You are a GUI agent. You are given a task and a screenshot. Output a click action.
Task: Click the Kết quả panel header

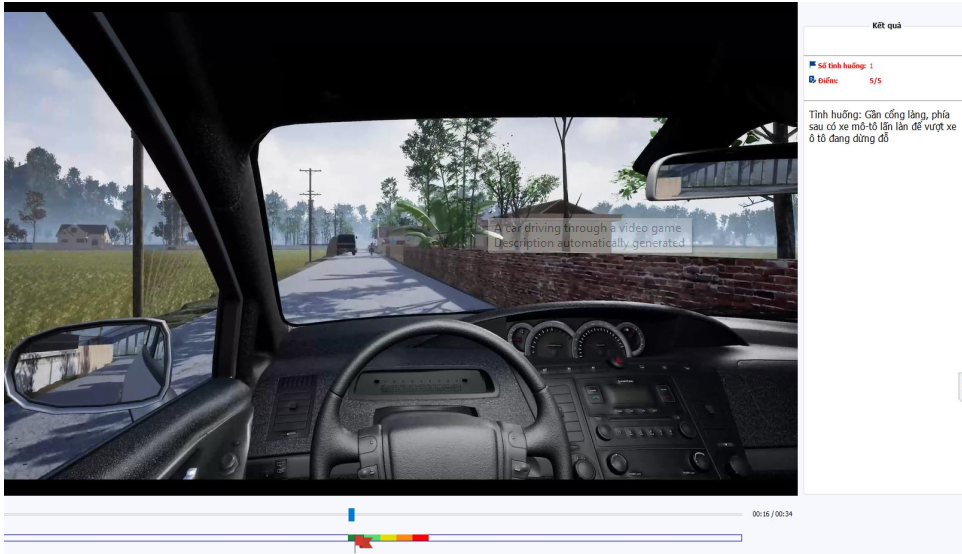pos(885,26)
